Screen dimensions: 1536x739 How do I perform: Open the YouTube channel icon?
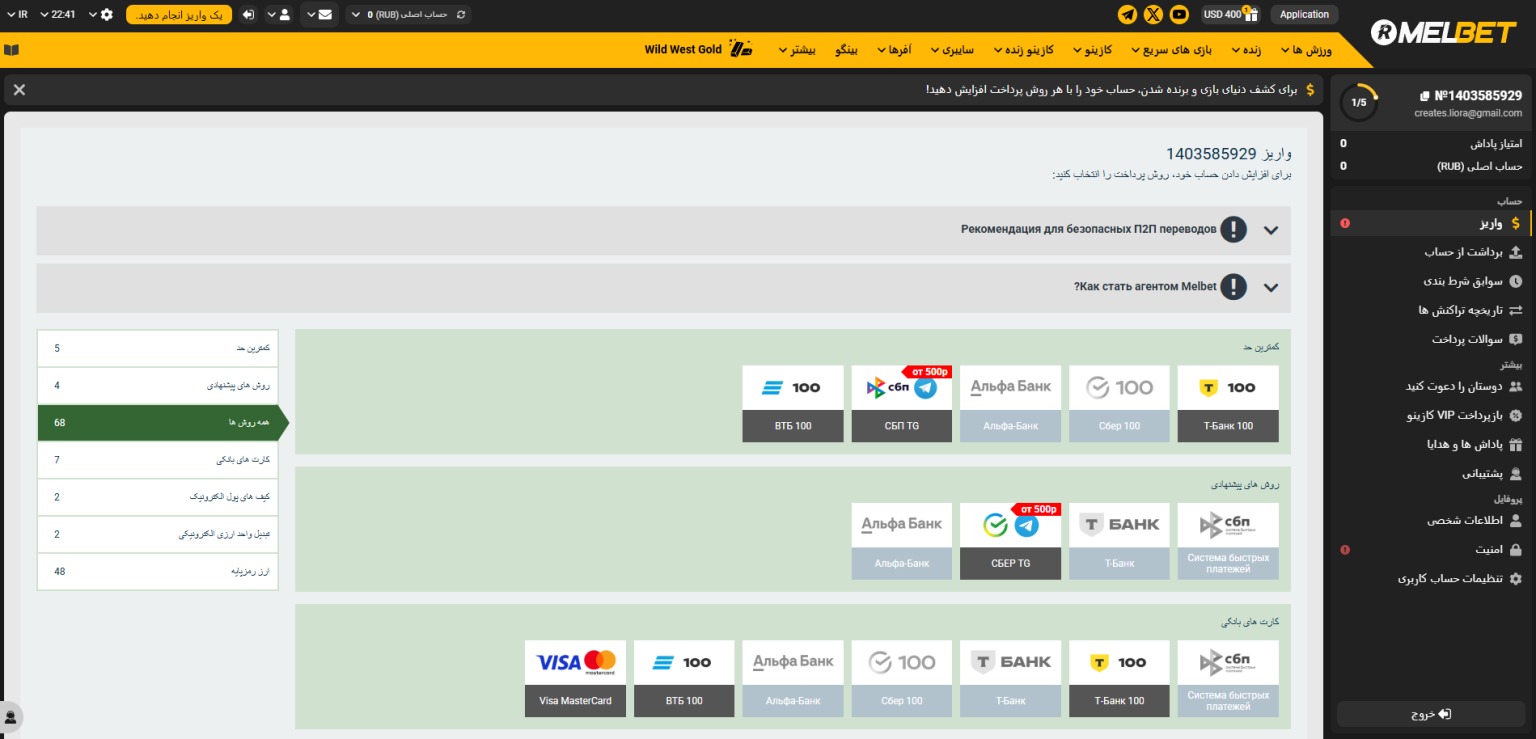(1179, 14)
